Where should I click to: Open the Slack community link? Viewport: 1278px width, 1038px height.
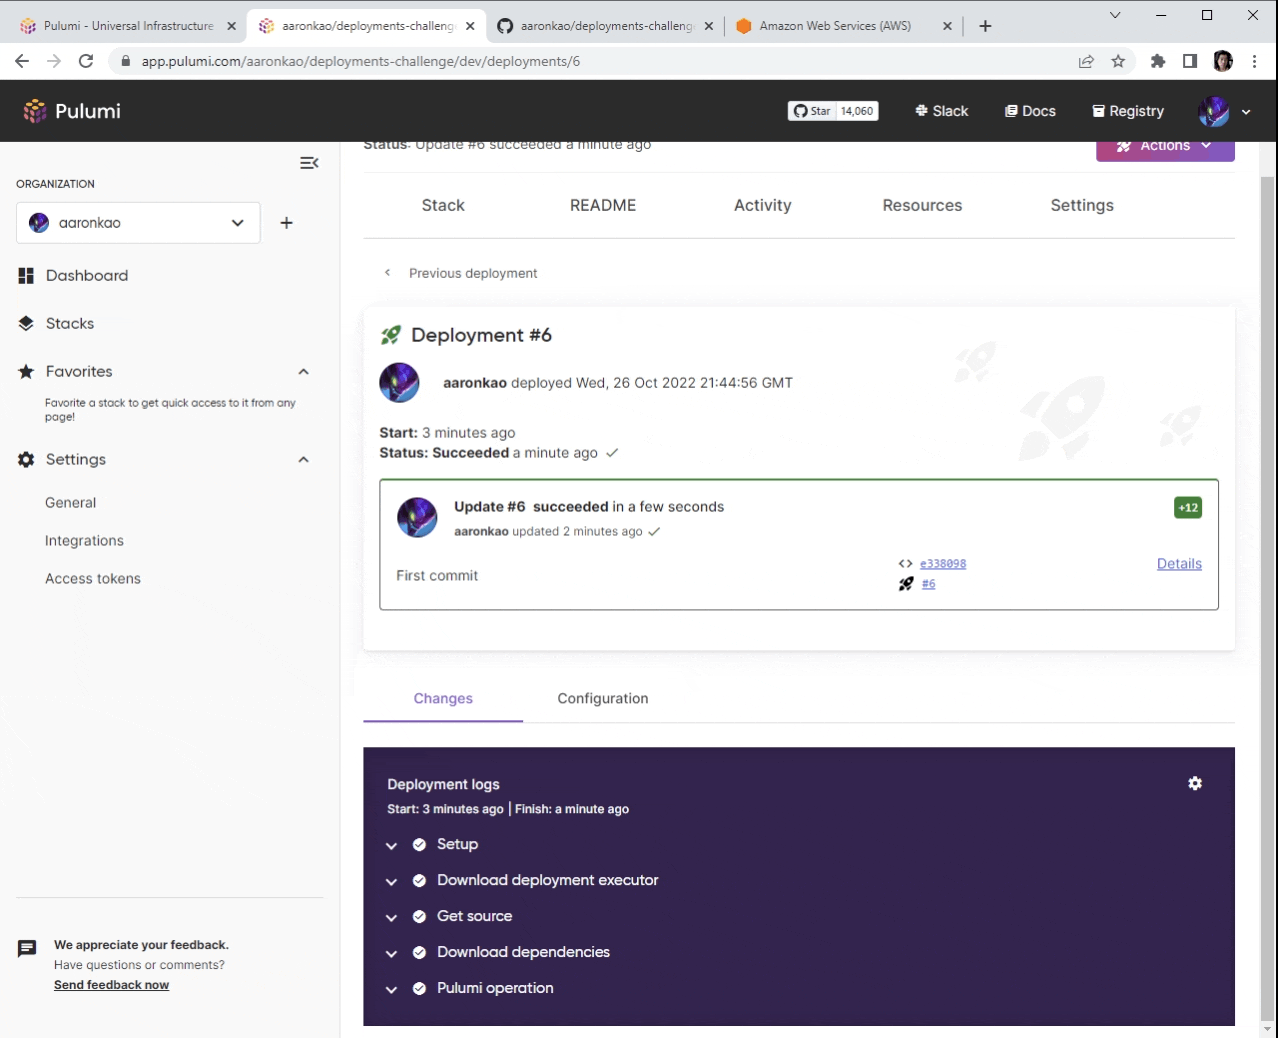(941, 111)
